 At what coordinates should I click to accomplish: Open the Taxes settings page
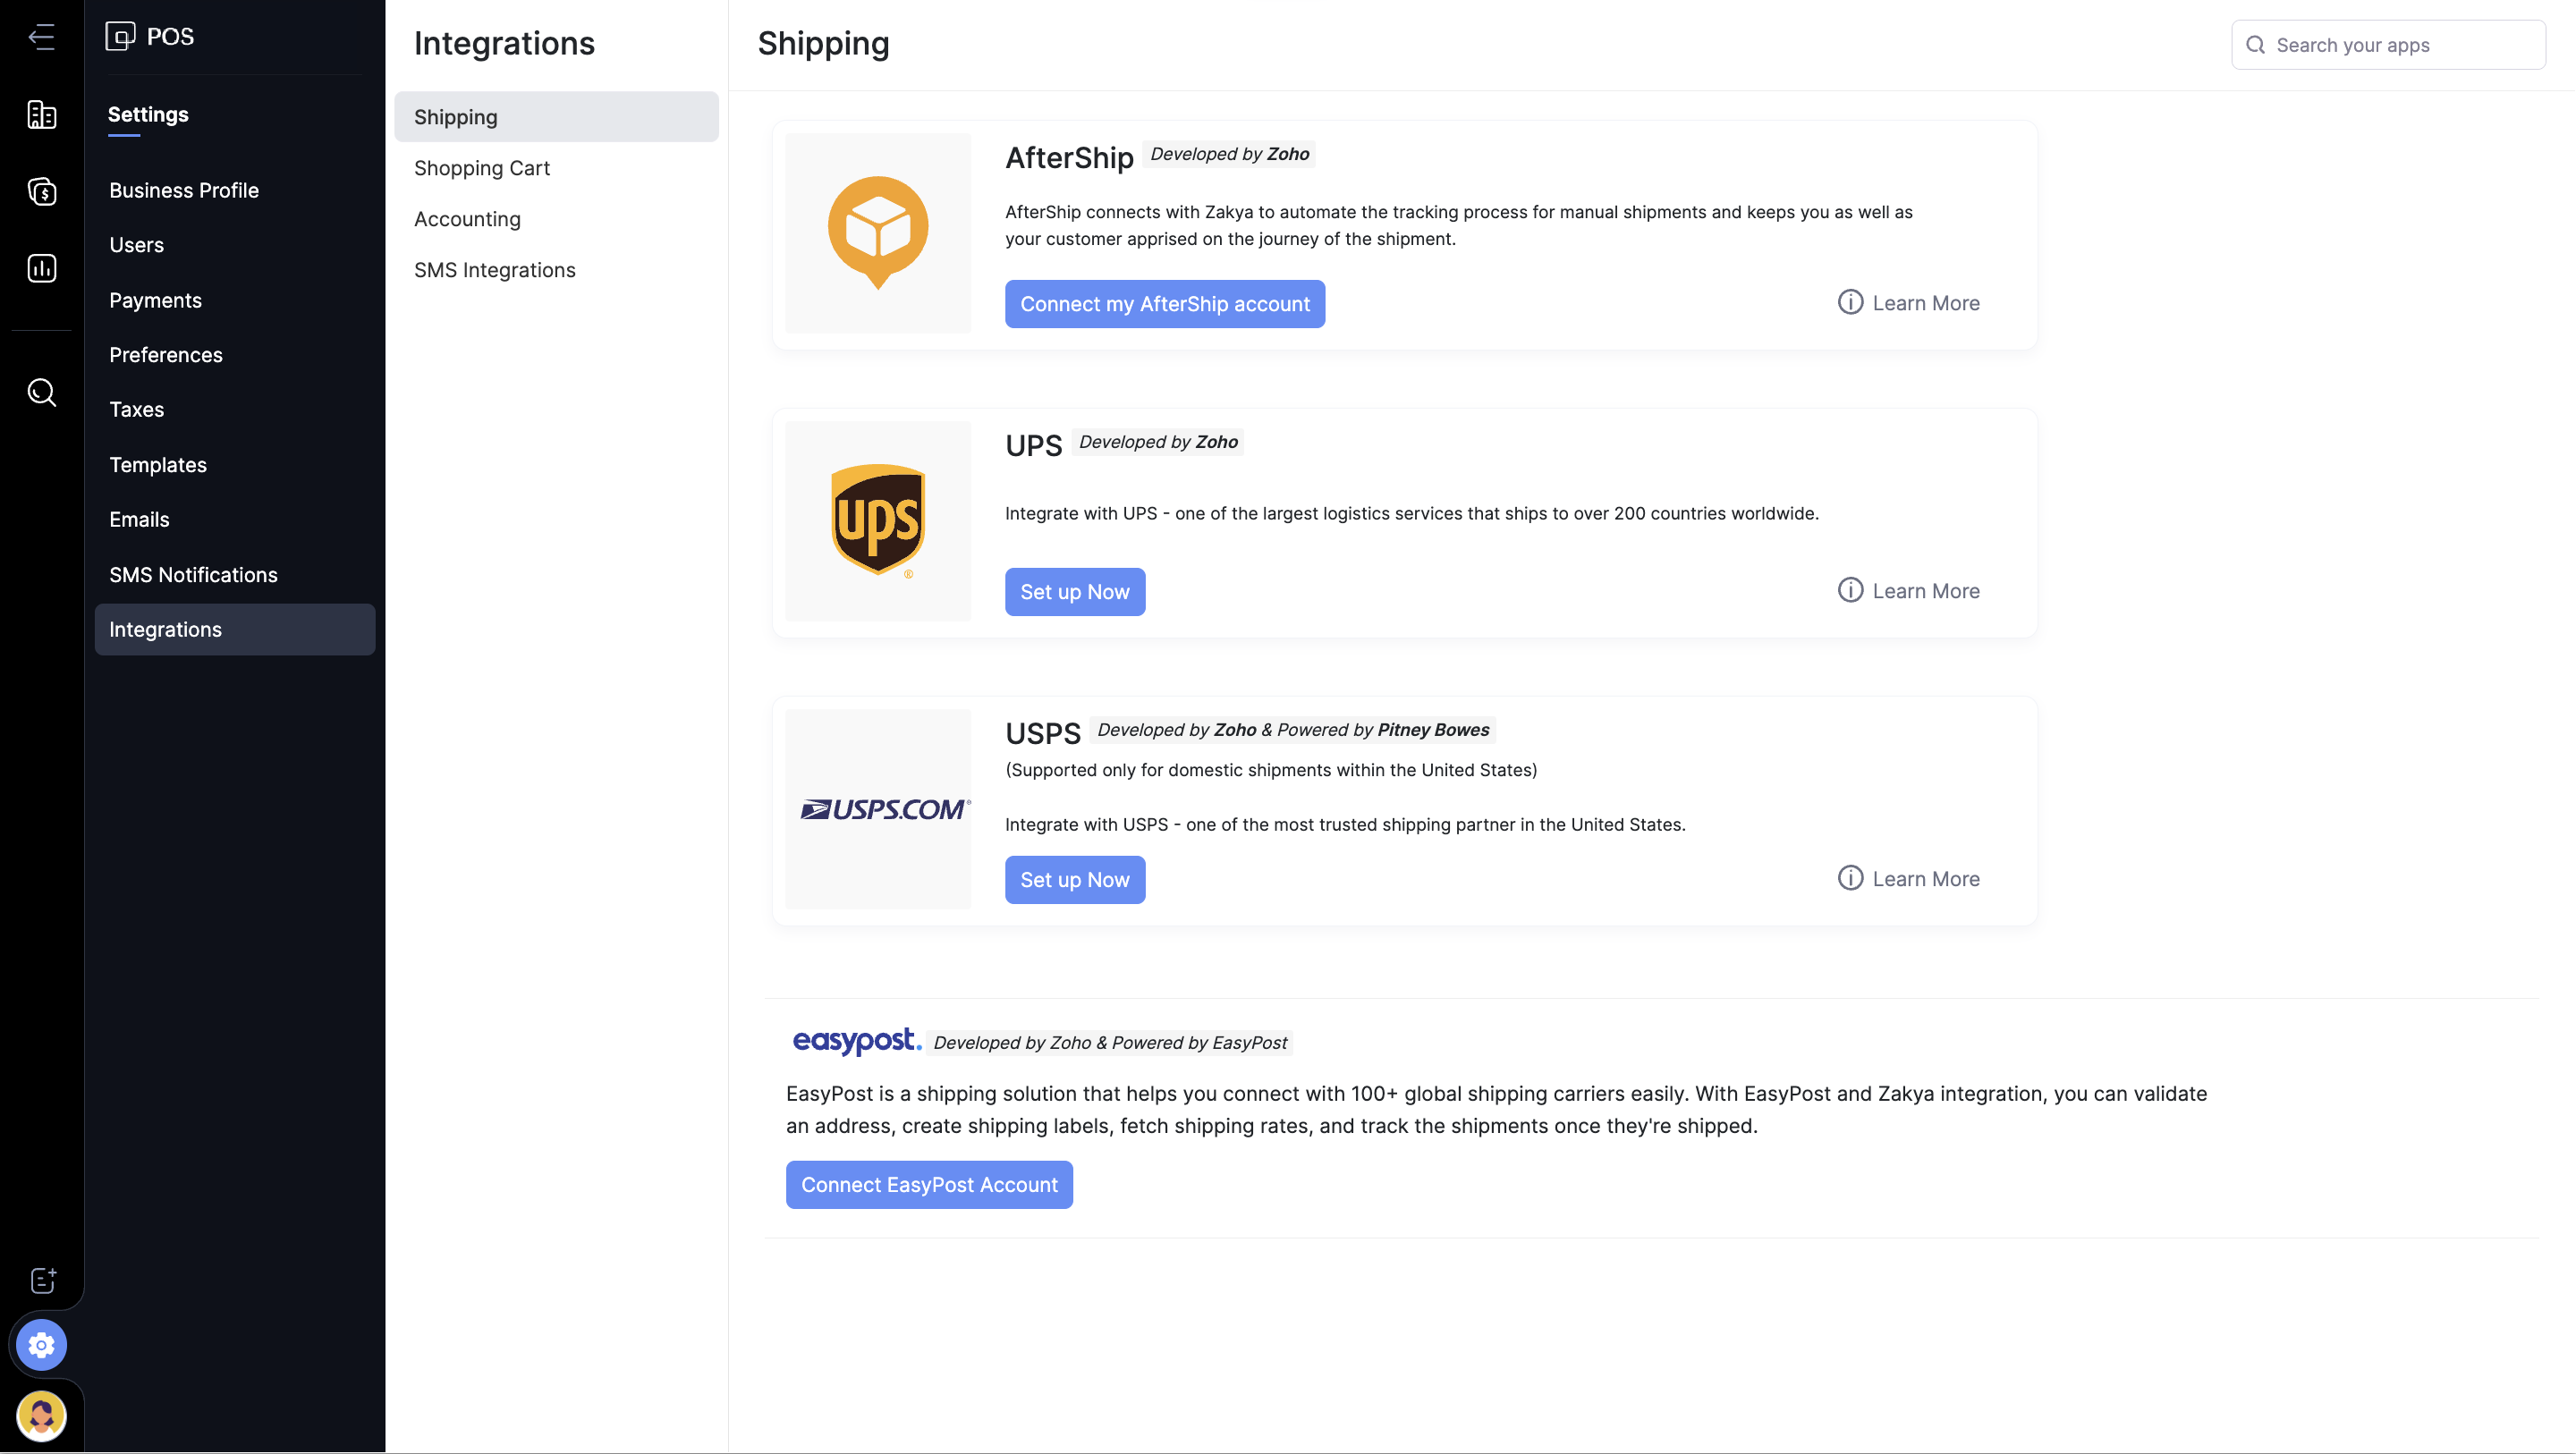[x=136, y=409]
